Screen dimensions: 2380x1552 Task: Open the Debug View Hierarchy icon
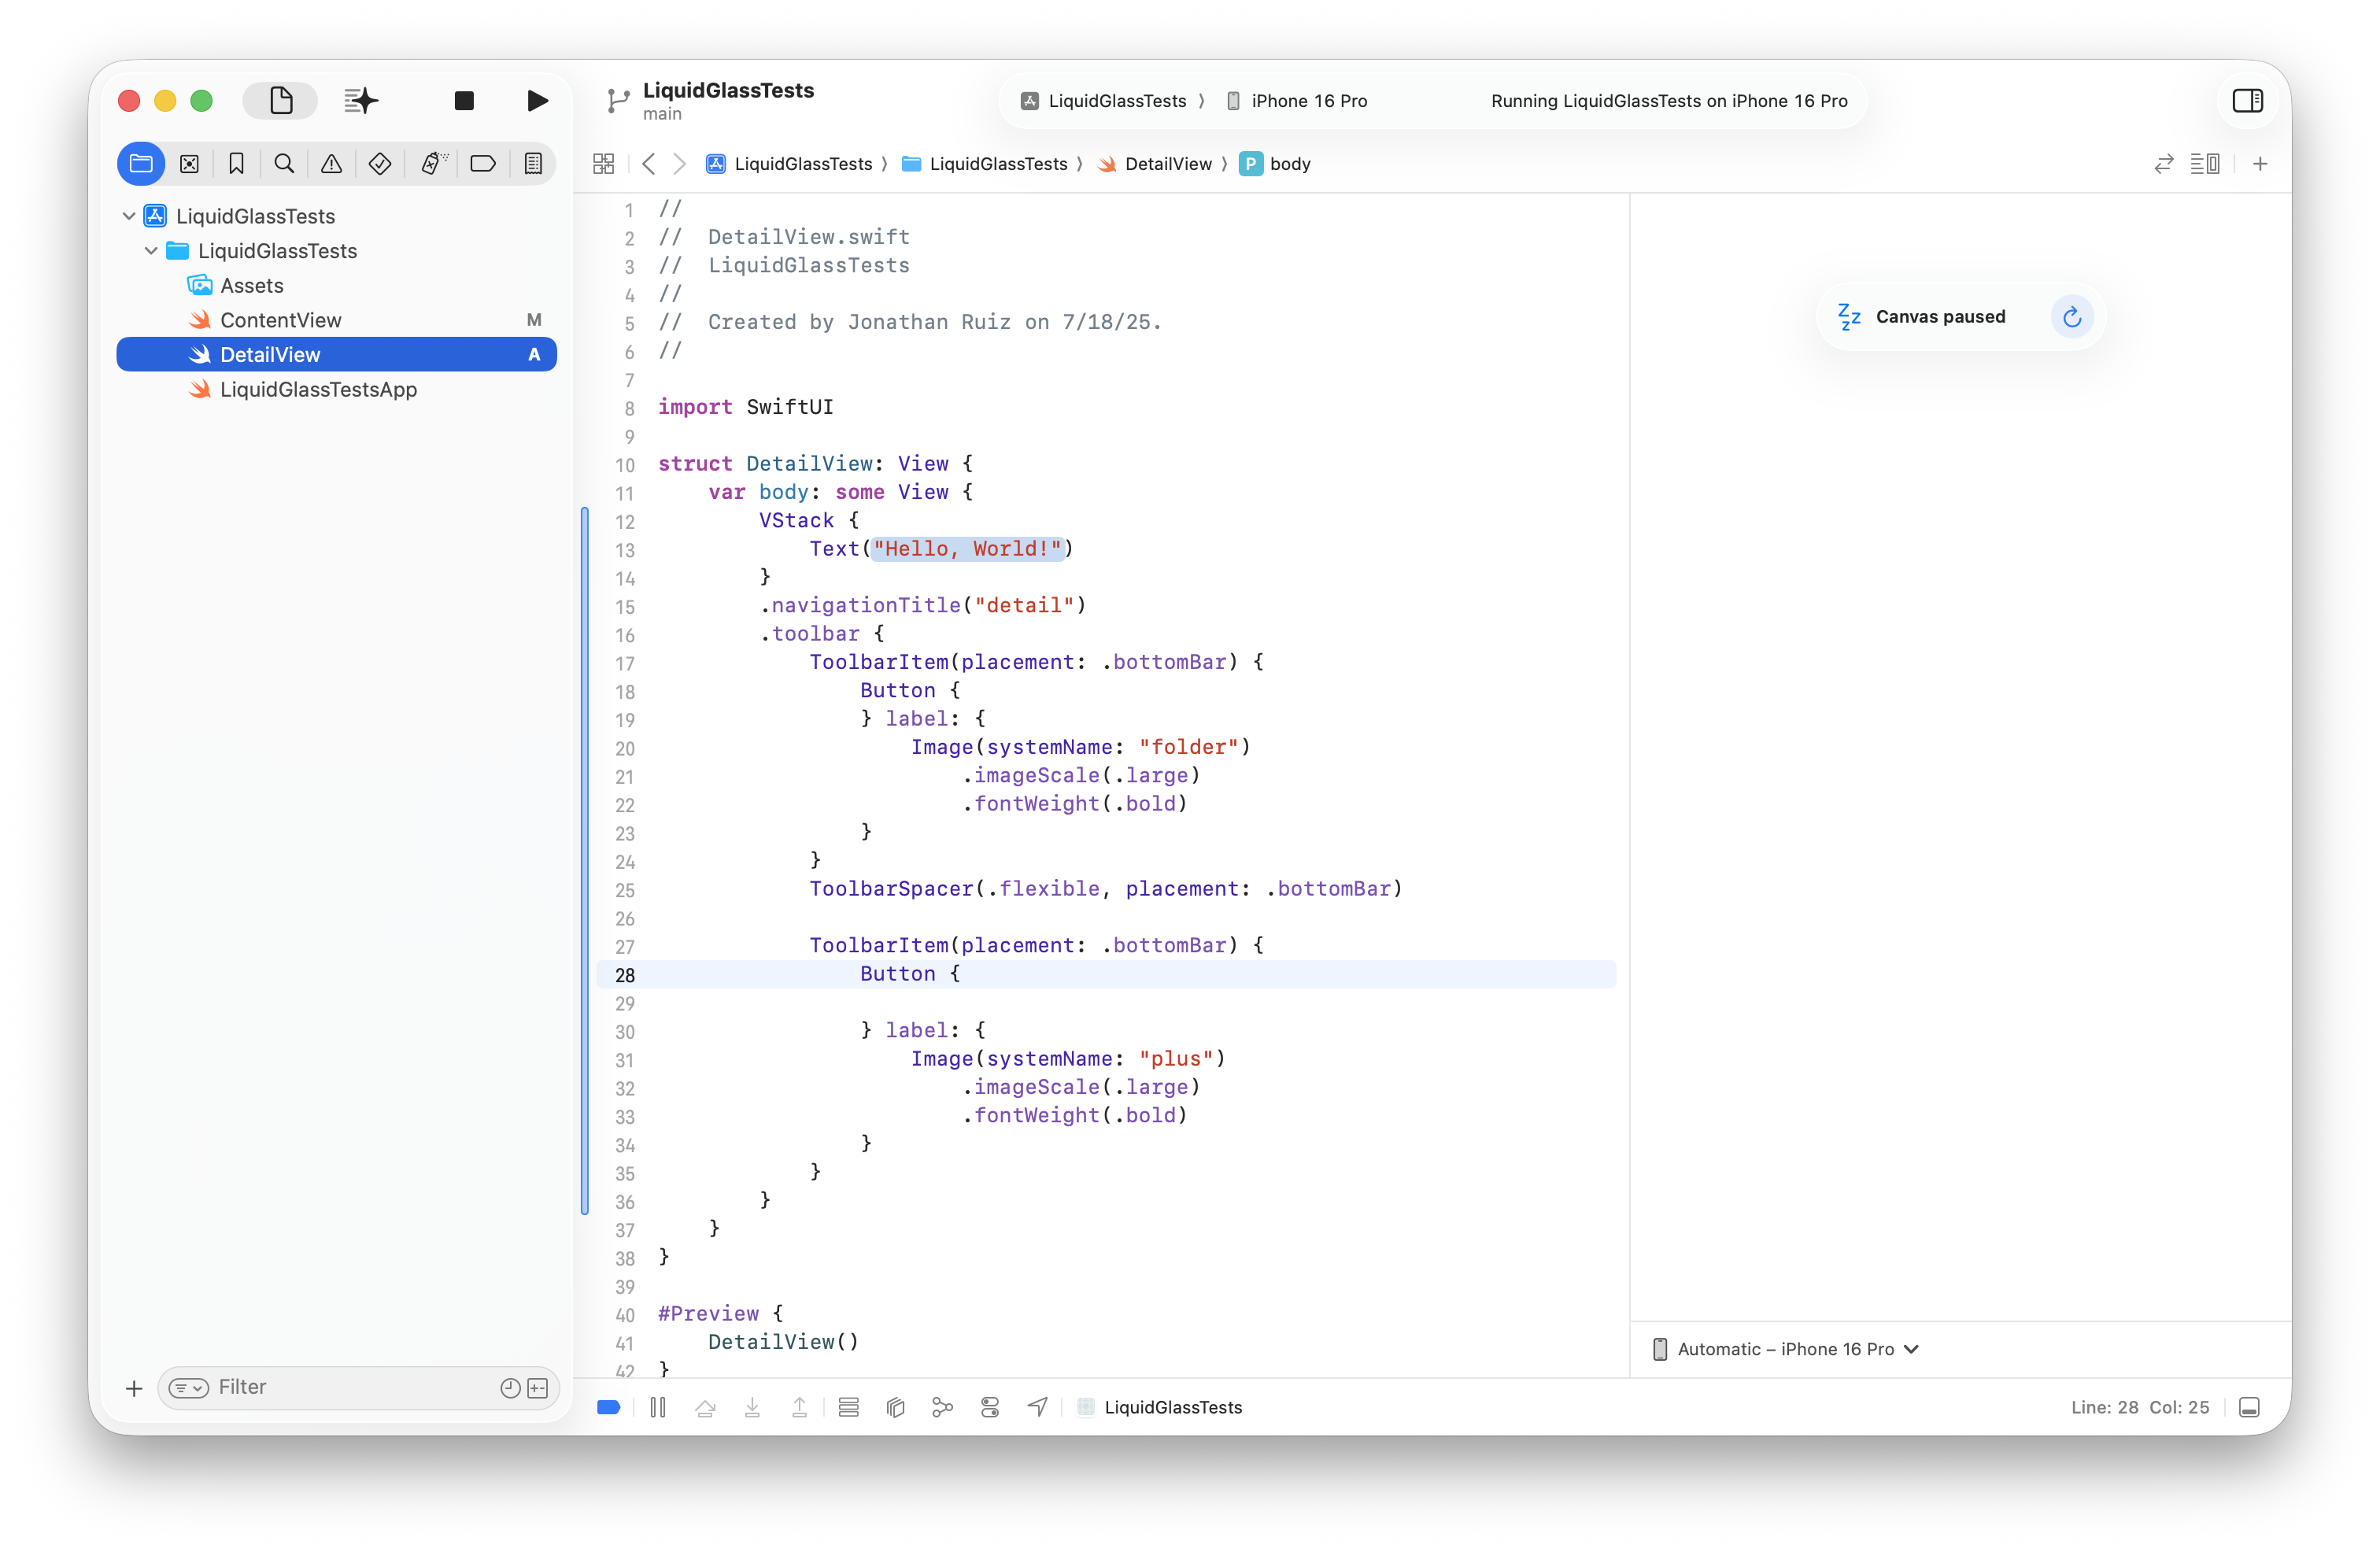(x=895, y=1408)
